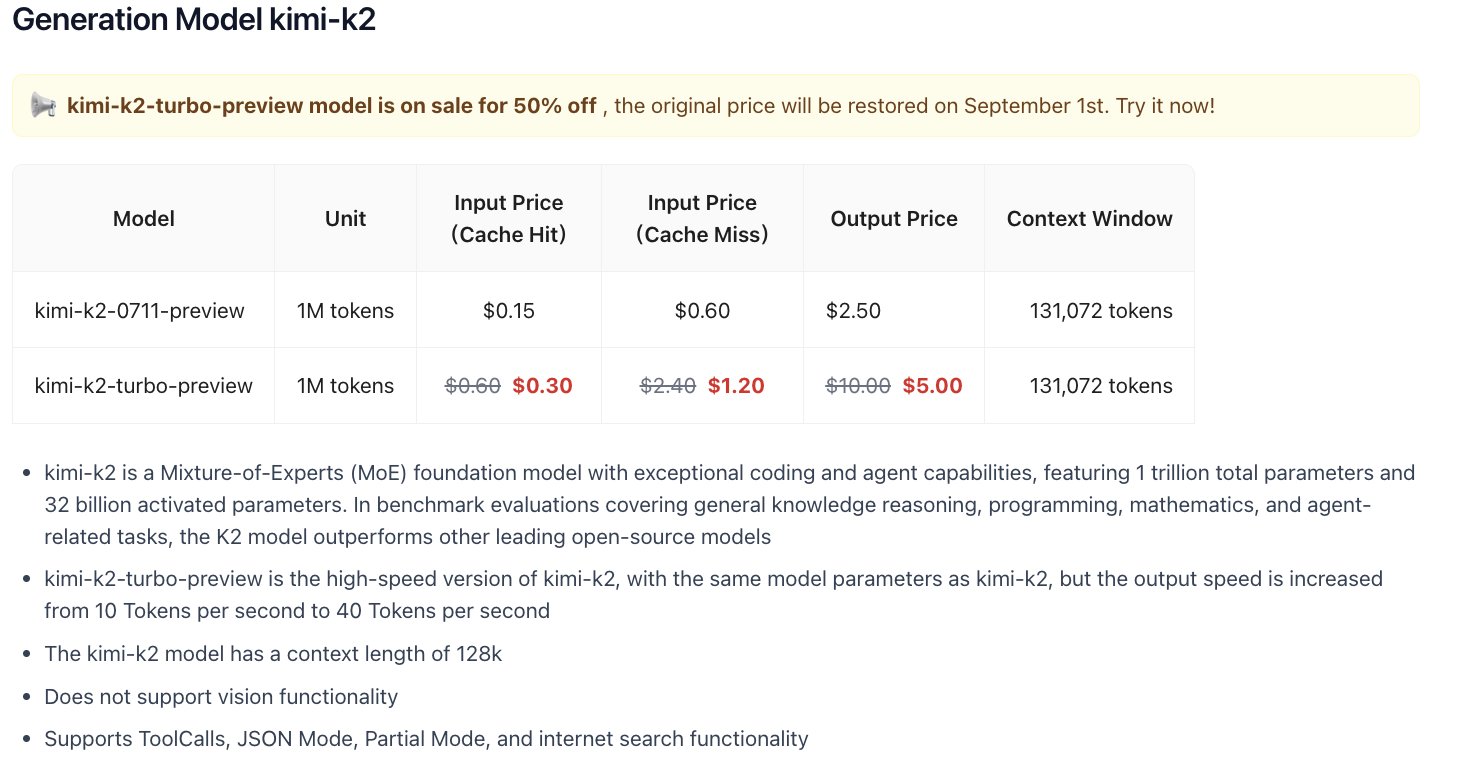The image size is (1464, 766).
Task: Select the "Output Price" column header
Action: (894, 219)
